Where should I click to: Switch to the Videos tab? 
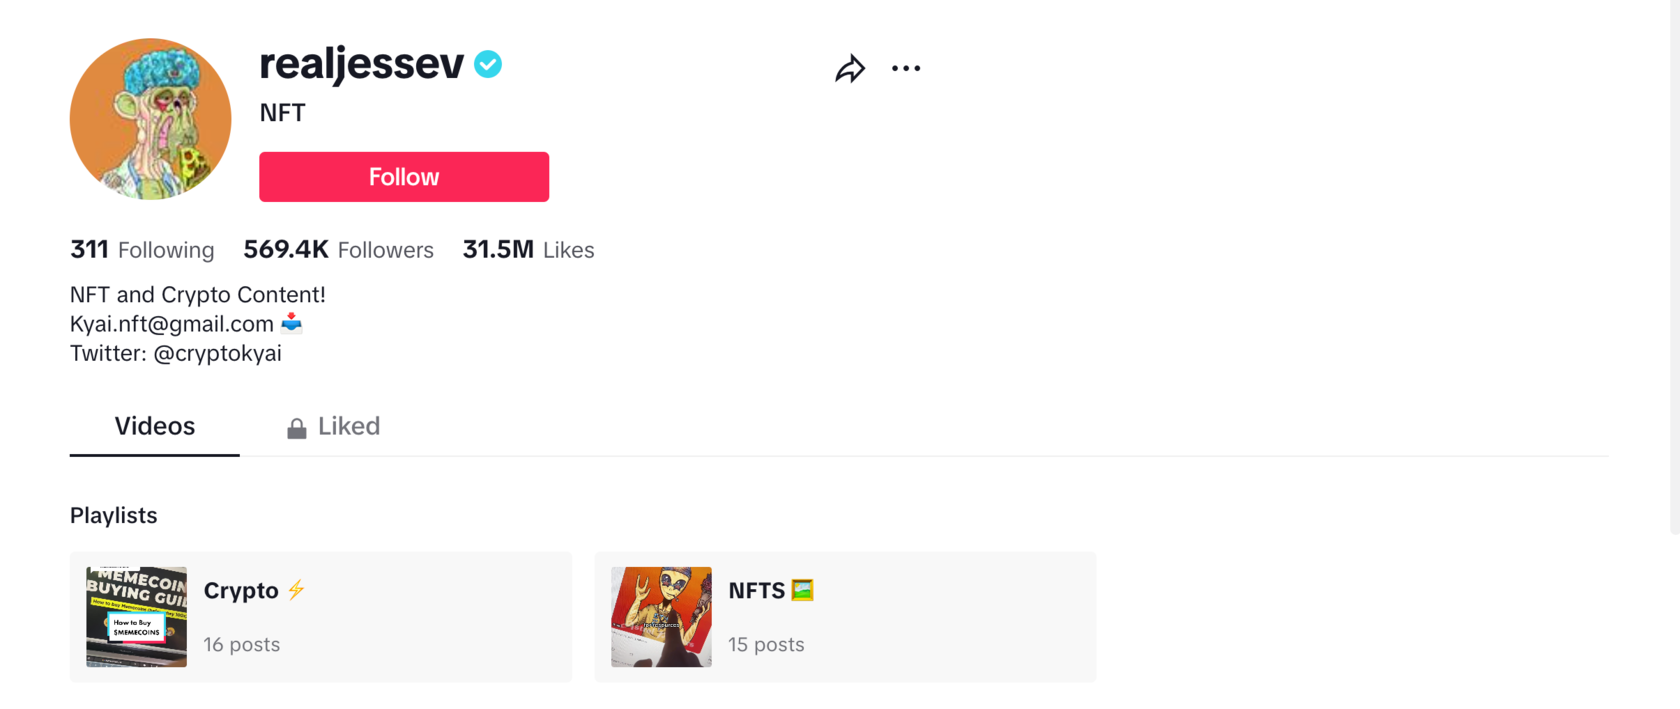(155, 426)
